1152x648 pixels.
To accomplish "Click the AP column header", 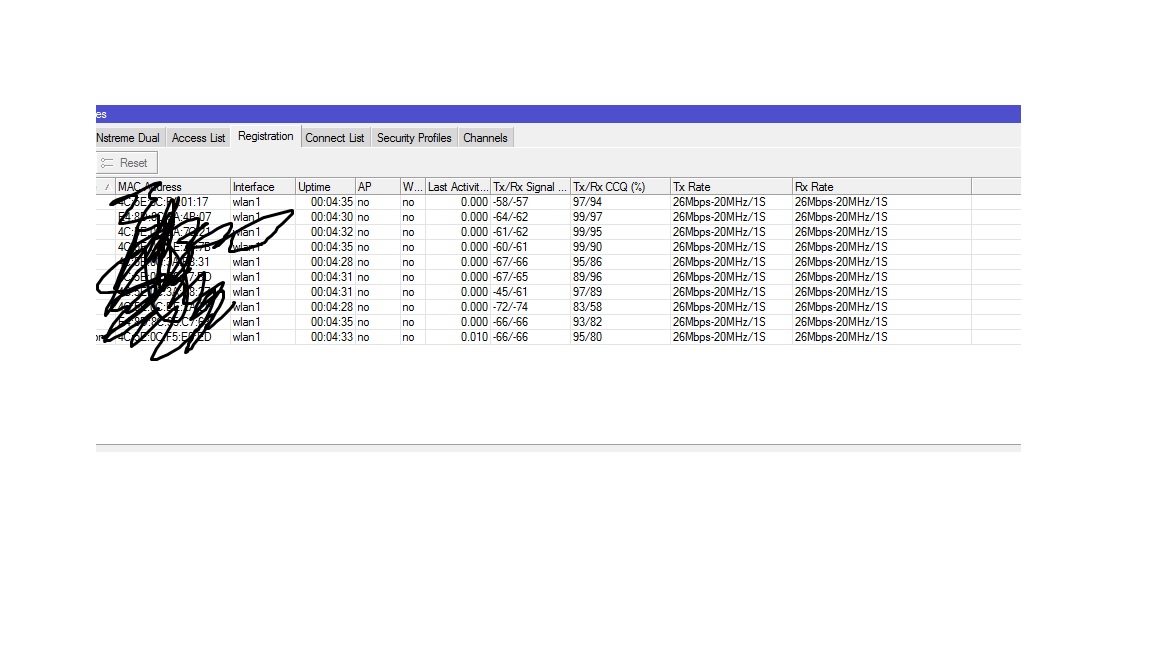I will (378, 187).
